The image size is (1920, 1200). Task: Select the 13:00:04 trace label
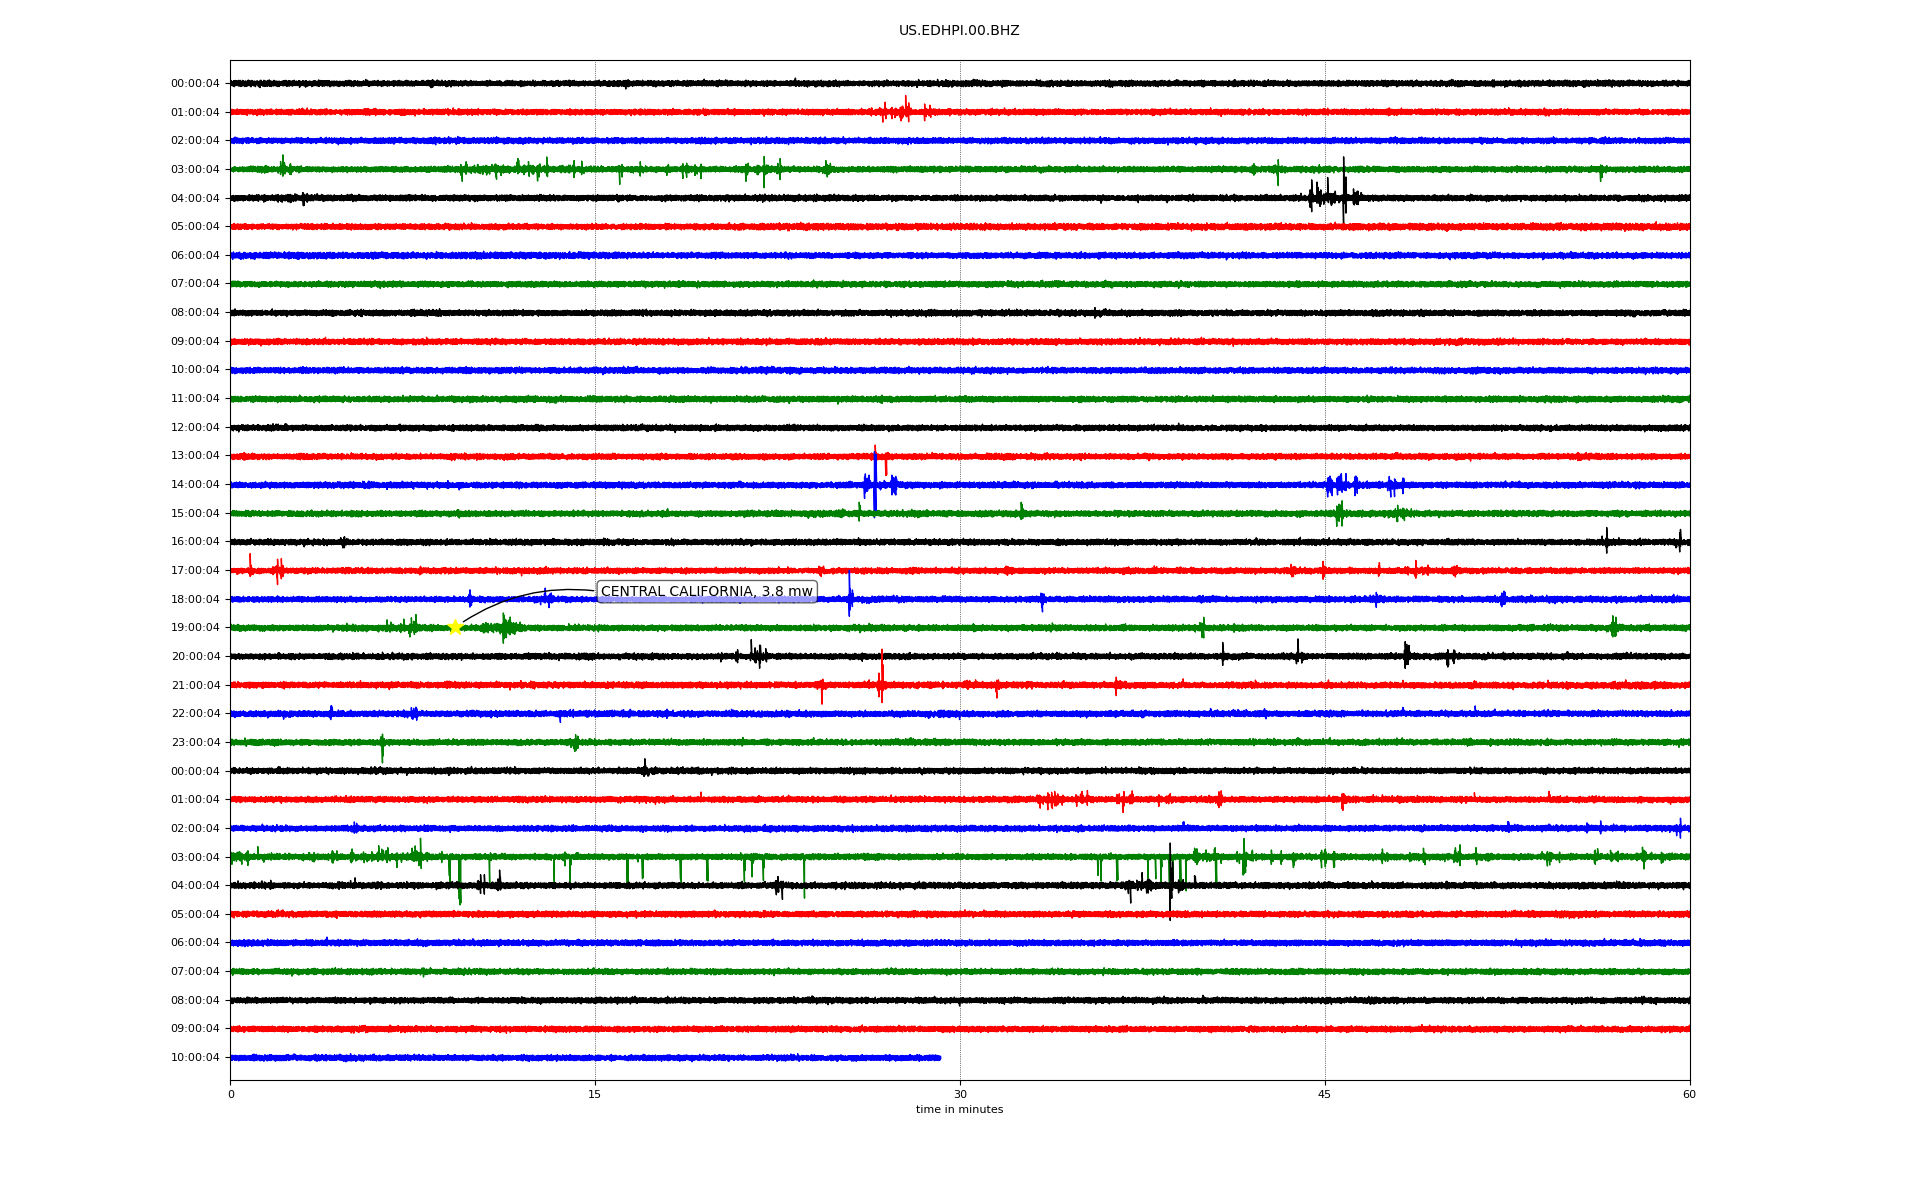195,456
